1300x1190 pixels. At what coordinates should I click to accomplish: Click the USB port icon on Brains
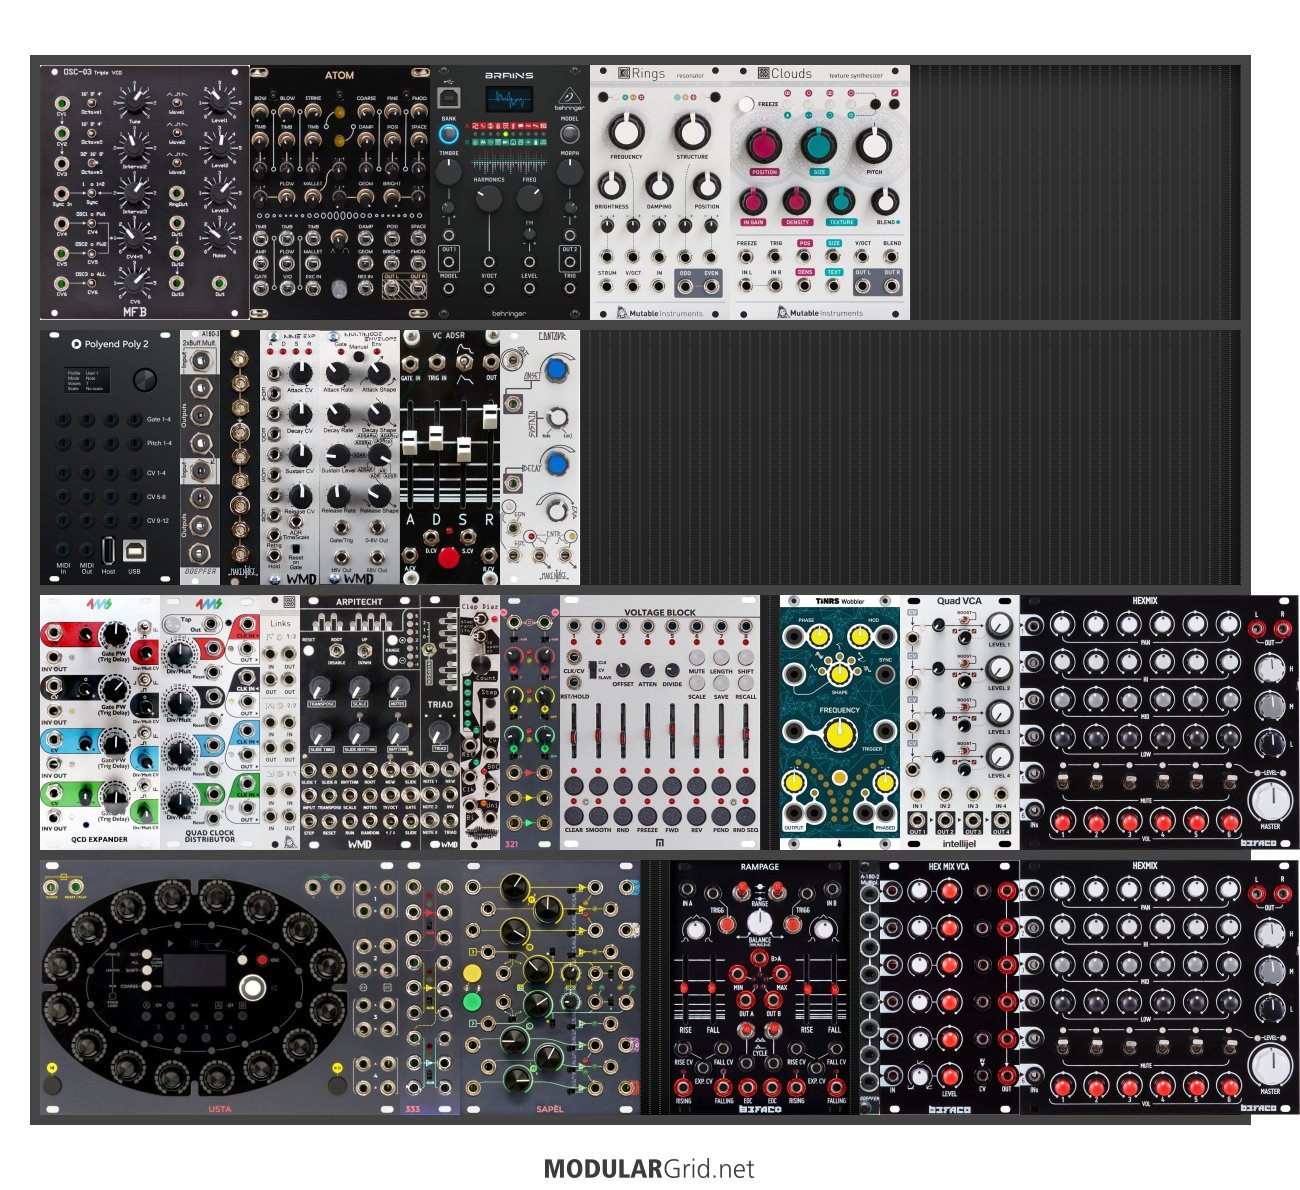coord(449,99)
